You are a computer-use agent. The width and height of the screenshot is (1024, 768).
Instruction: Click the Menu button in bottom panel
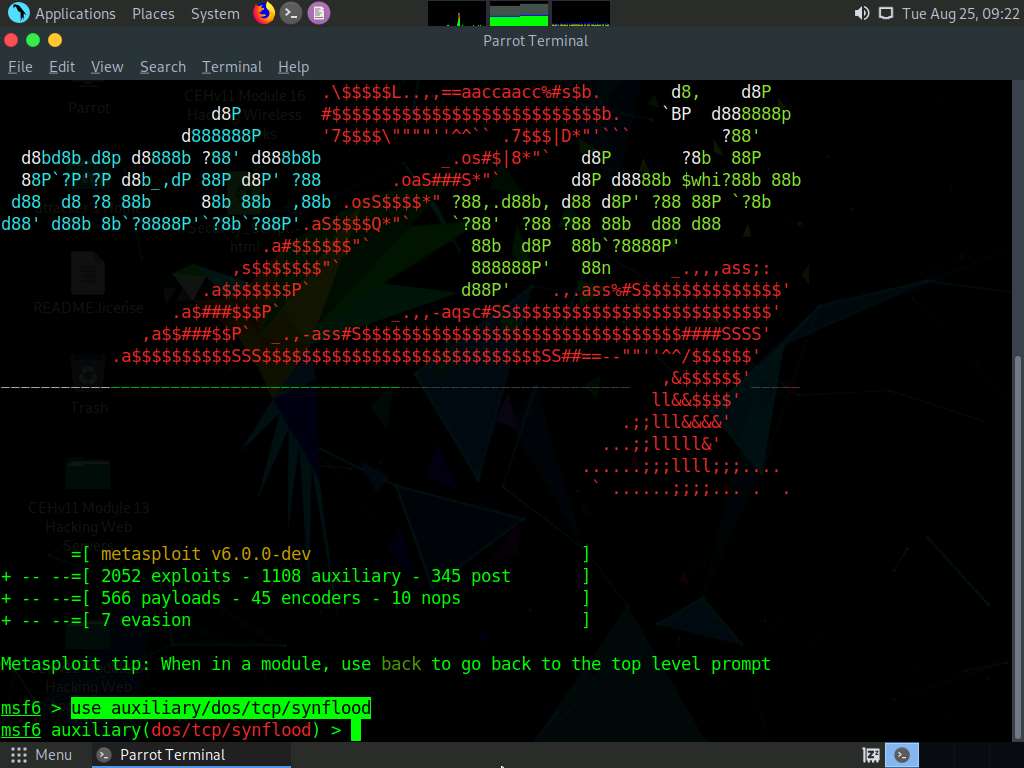(41, 755)
